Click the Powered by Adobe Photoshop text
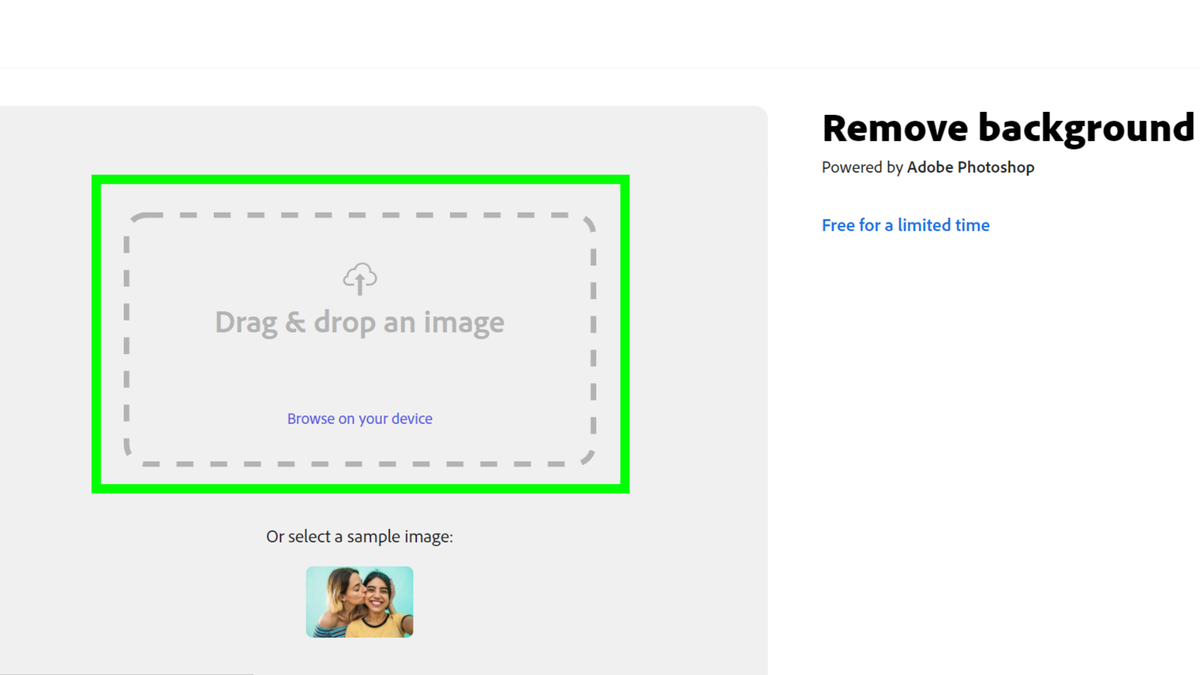 click(927, 167)
